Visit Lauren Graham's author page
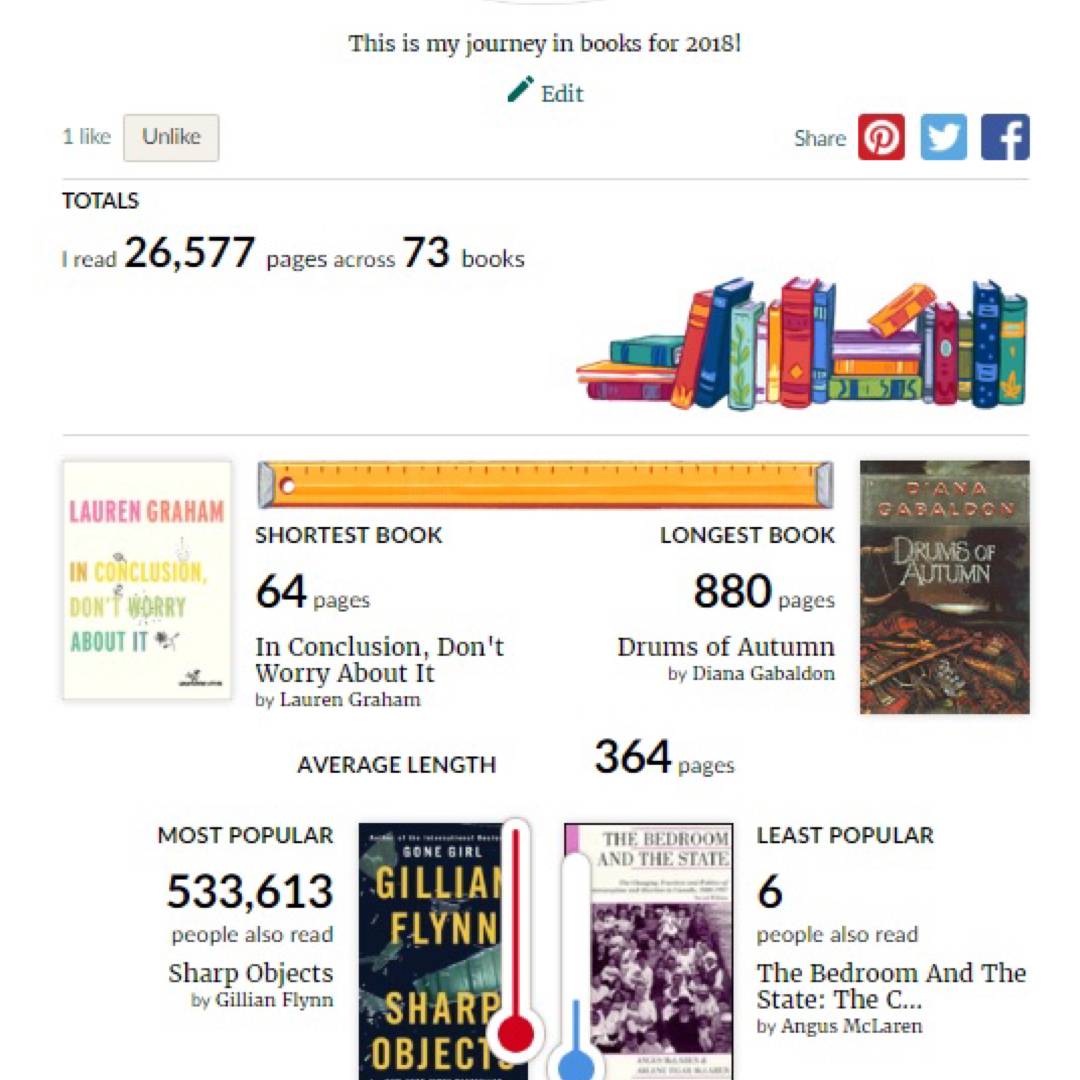The width and height of the screenshot is (1080, 1080). [x=350, y=700]
